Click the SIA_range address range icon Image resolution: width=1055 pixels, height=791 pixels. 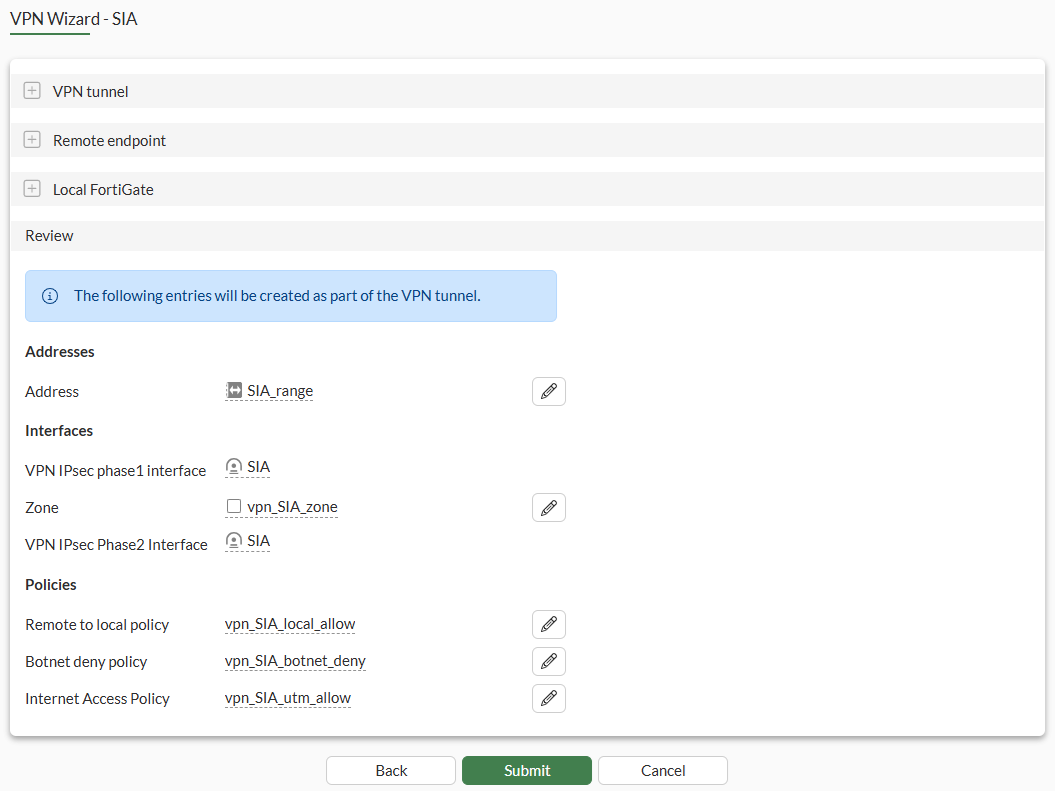tap(233, 390)
